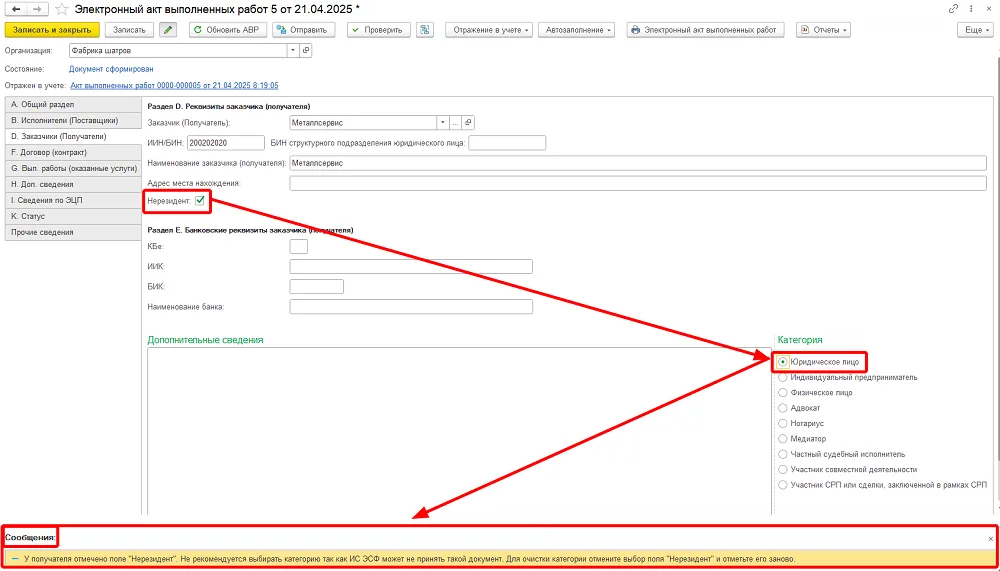Click the ellipsis select button for Заказчик
The image size is (1000, 571).
point(455,122)
